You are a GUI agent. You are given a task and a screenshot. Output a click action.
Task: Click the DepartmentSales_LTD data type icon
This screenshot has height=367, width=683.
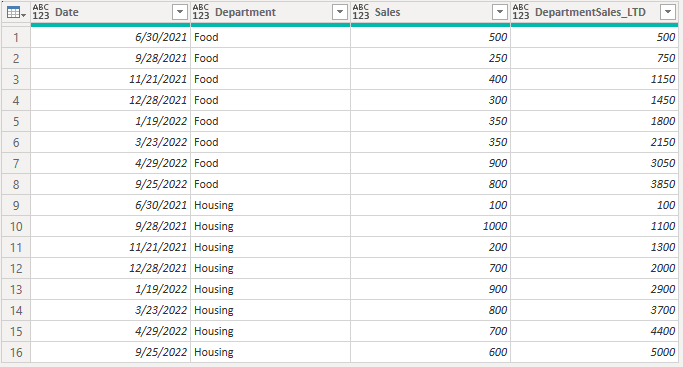[x=521, y=12]
